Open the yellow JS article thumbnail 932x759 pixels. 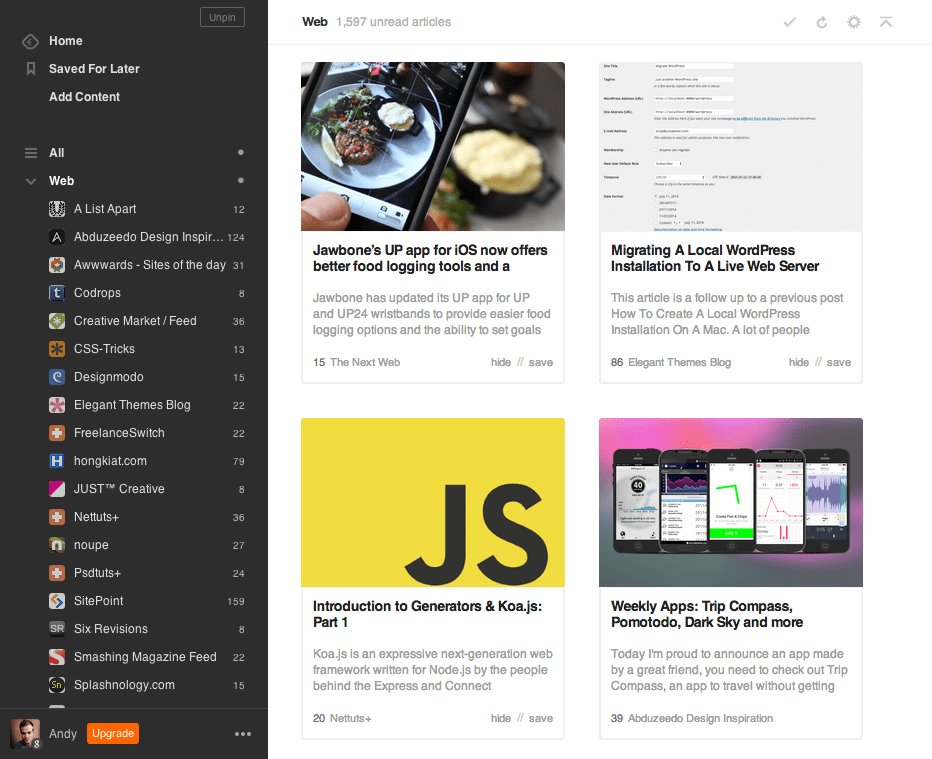(432, 502)
